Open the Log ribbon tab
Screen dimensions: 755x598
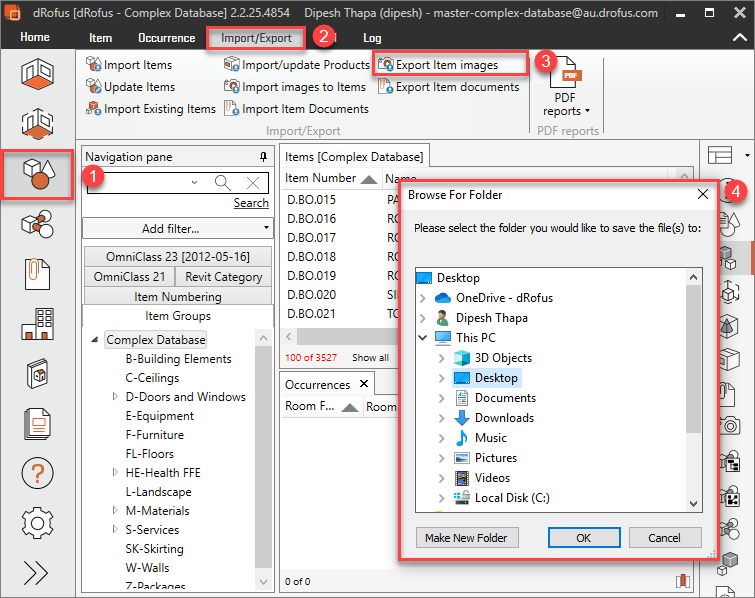tap(372, 38)
